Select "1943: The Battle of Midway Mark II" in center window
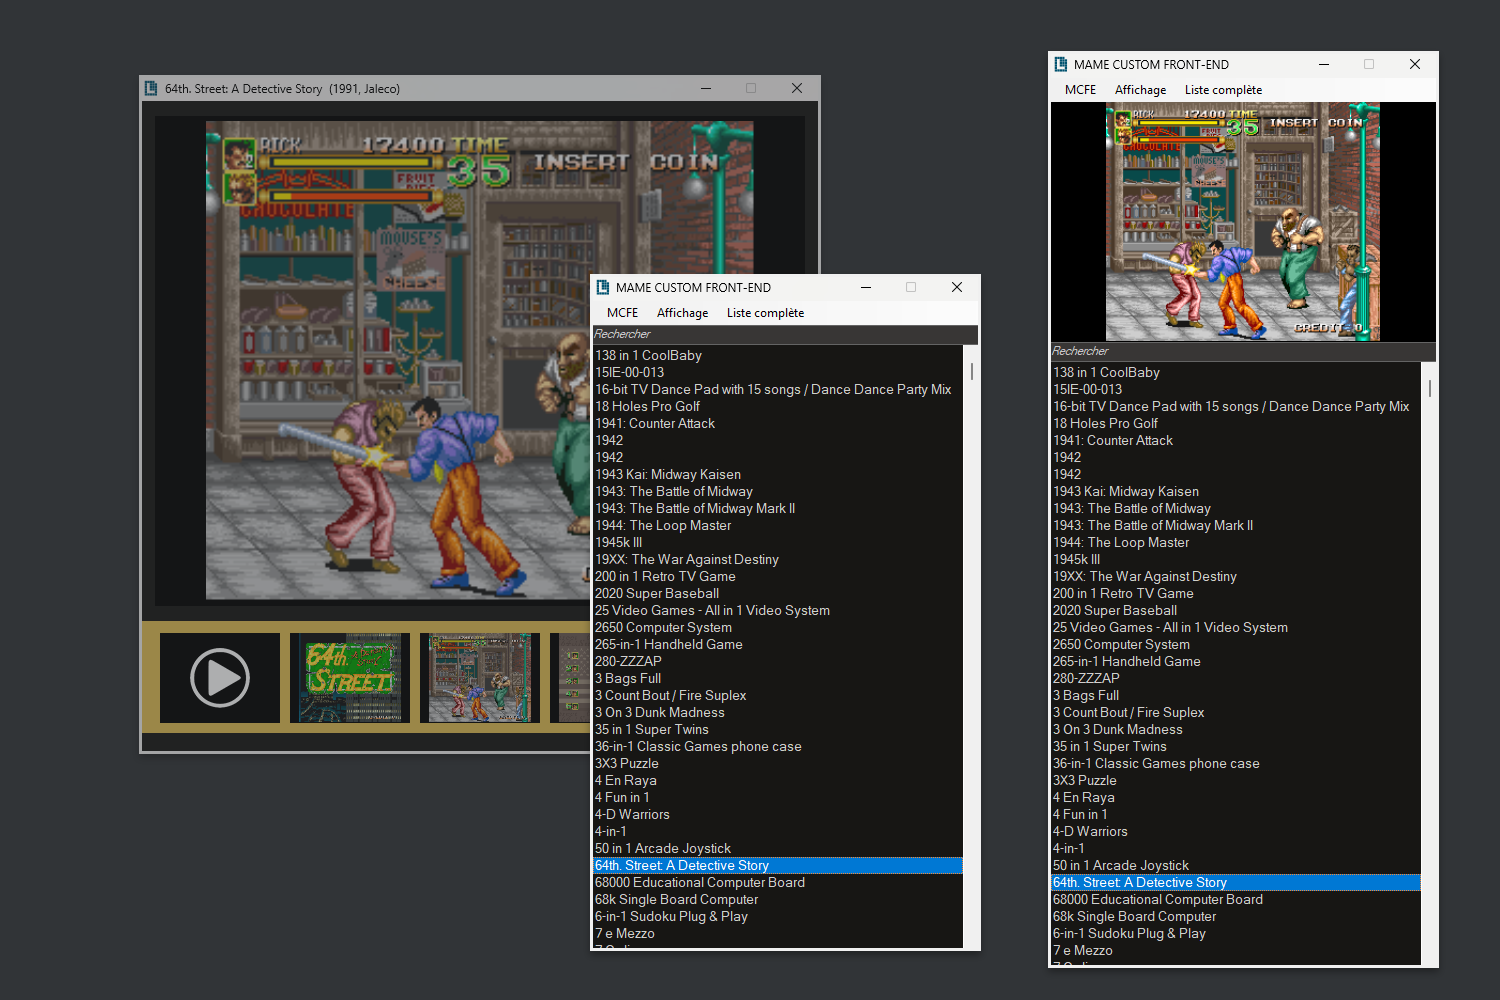The height and width of the screenshot is (1000, 1500). [x=777, y=508]
